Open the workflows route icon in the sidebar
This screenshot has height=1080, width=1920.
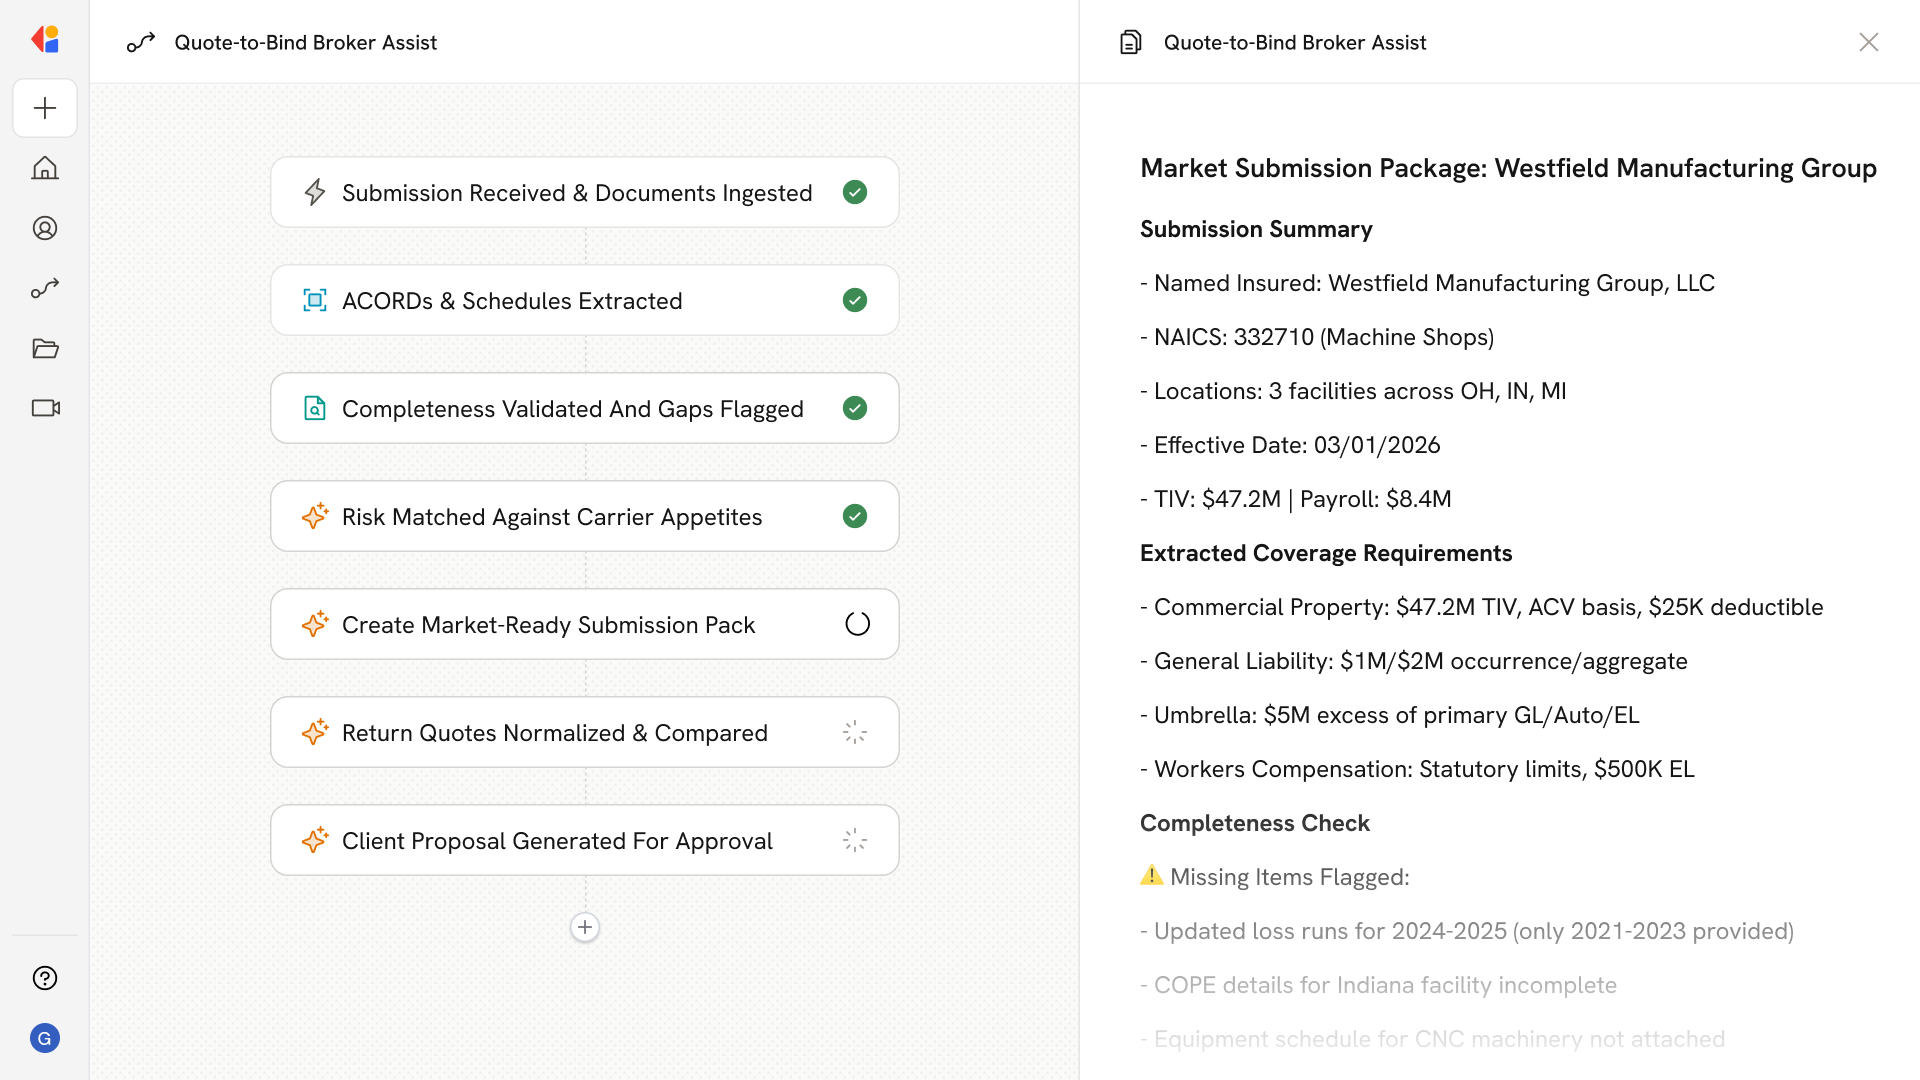(x=45, y=288)
